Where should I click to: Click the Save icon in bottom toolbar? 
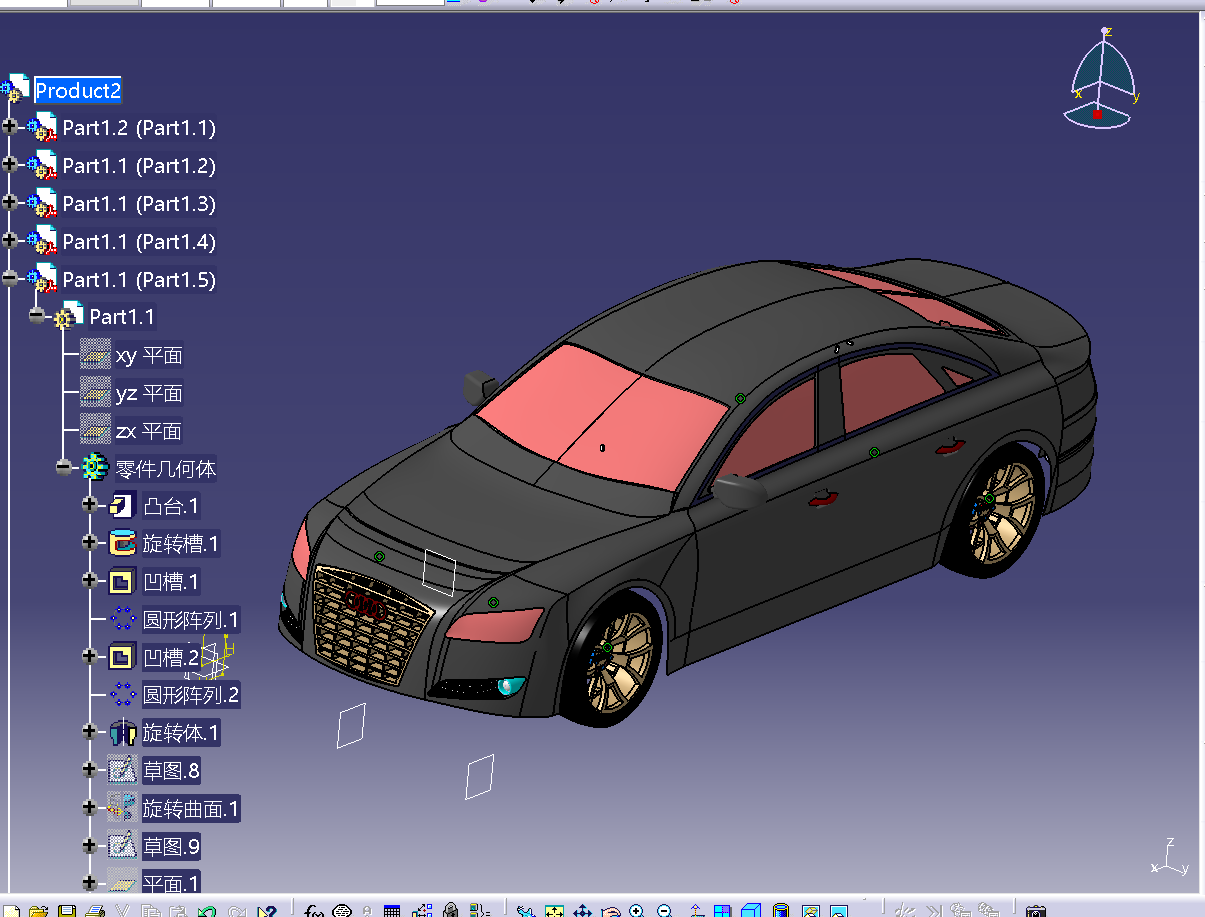click(67, 911)
